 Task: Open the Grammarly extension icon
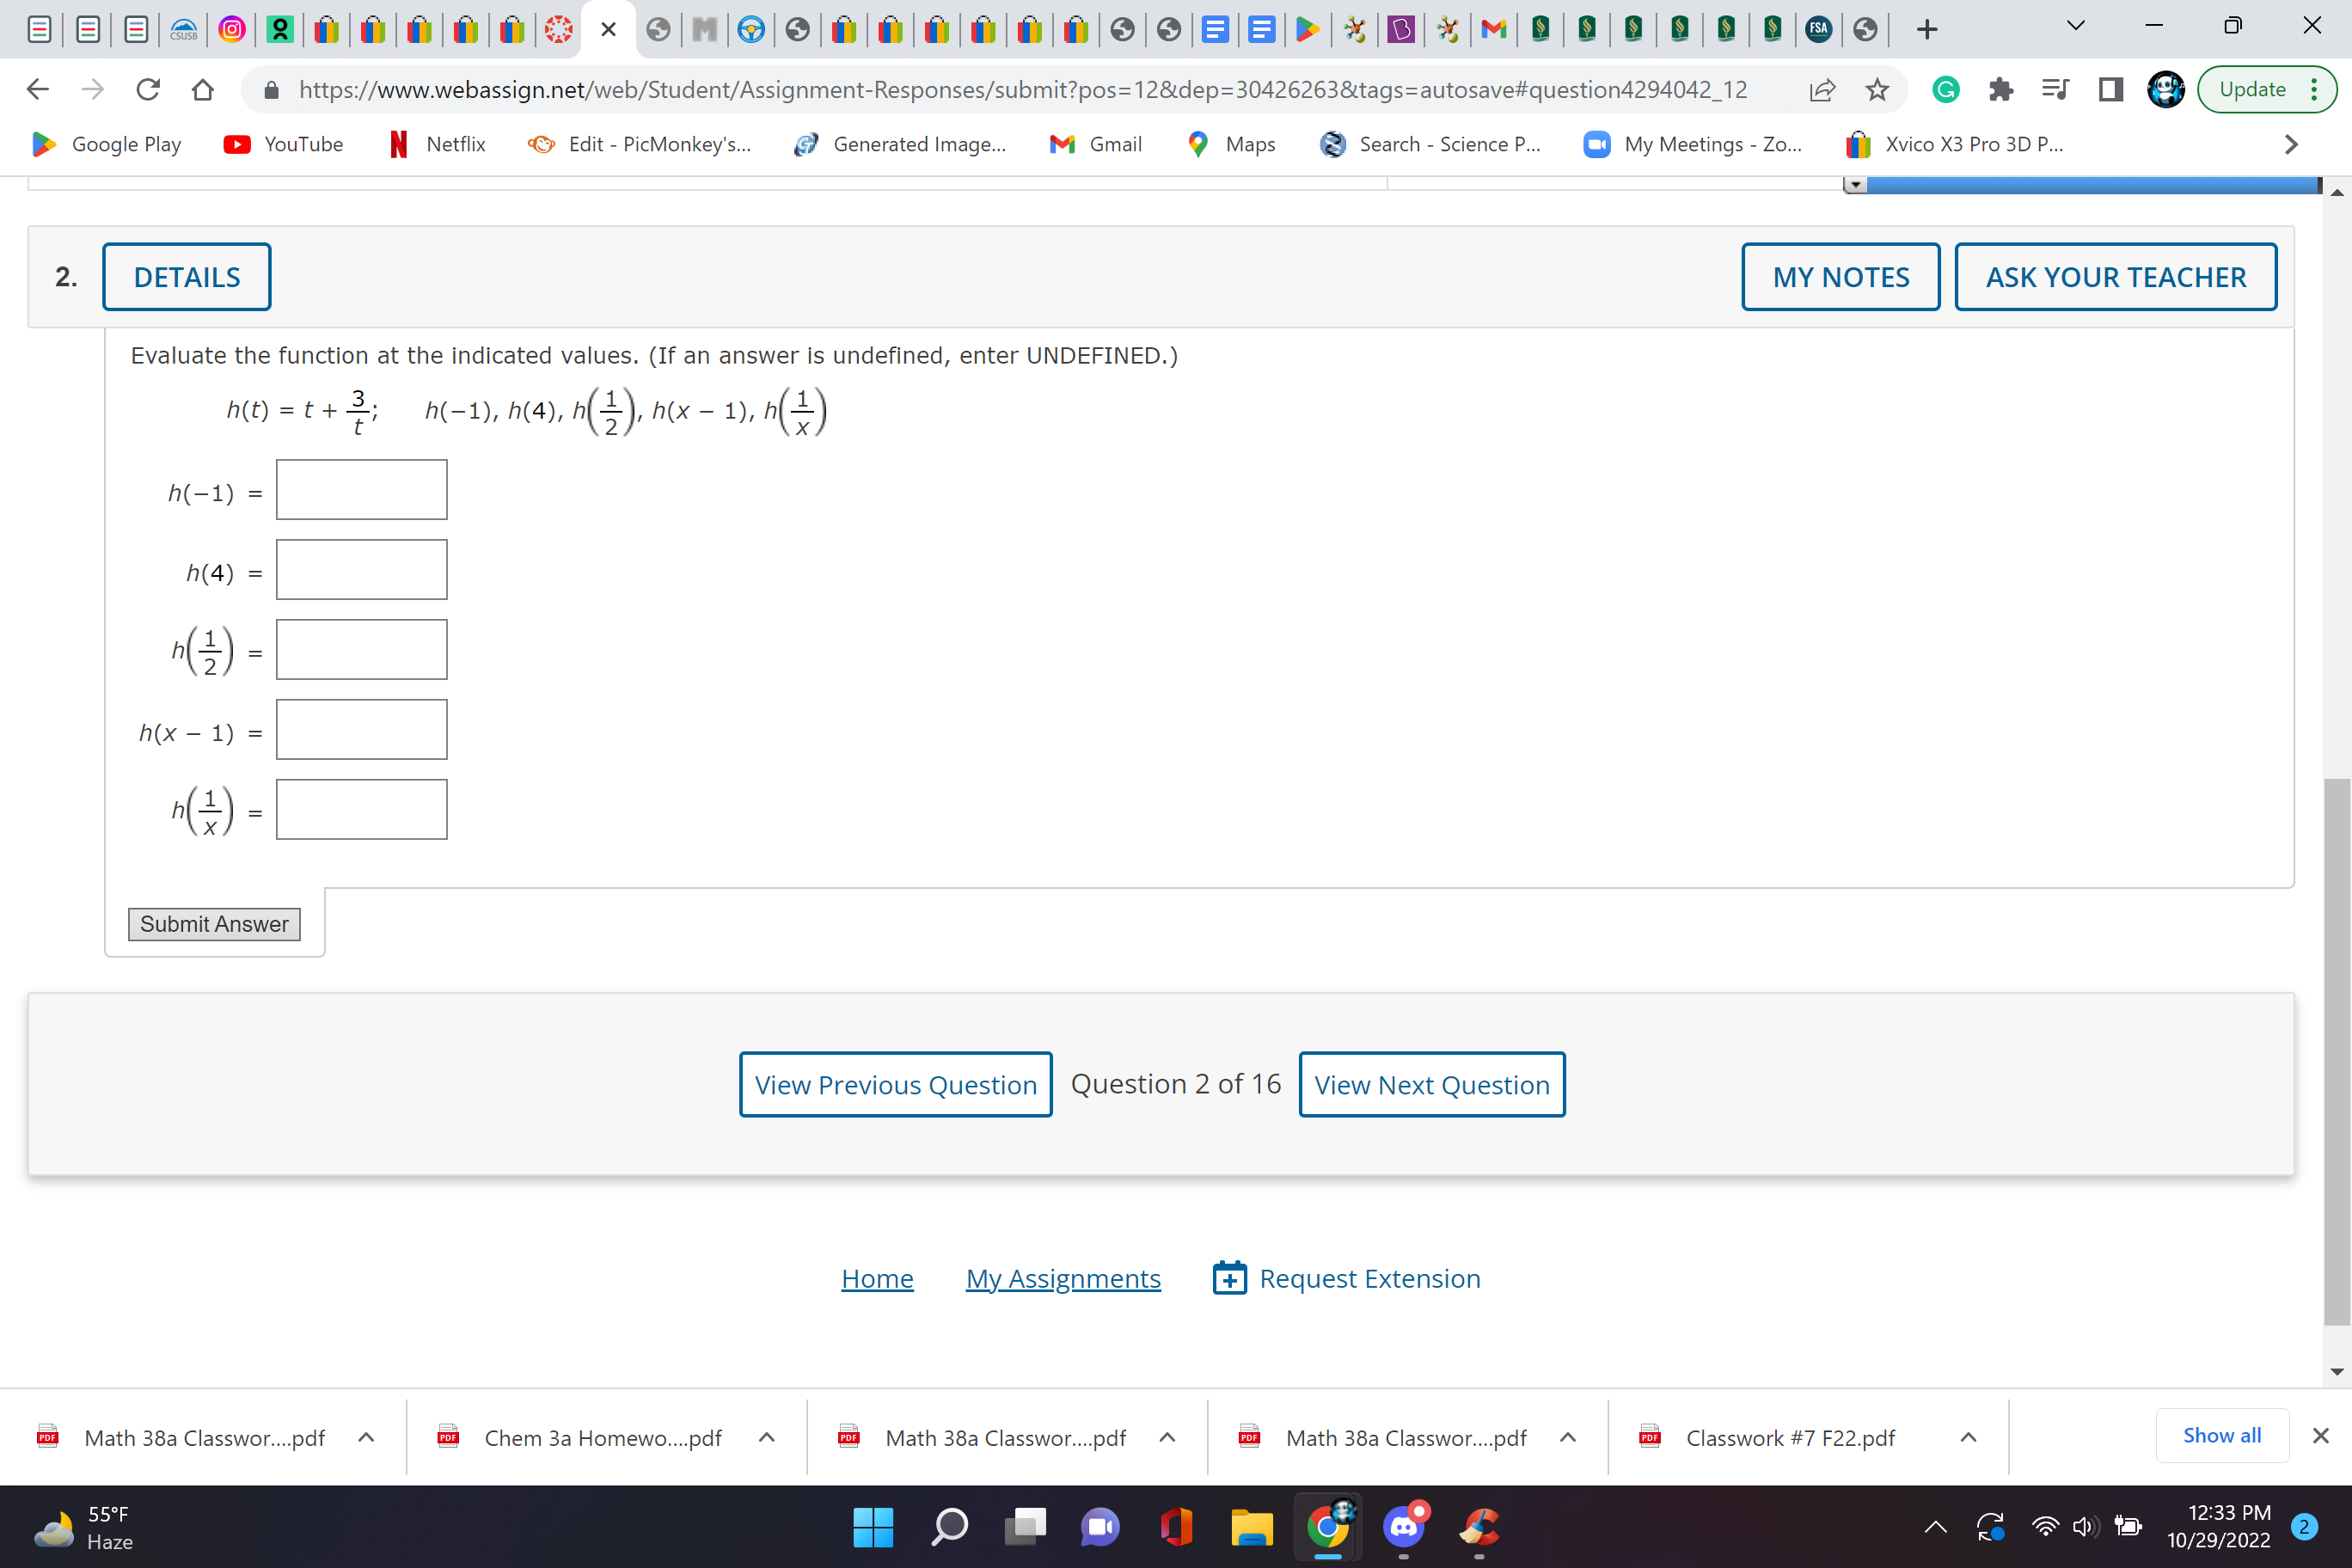(x=1945, y=90)
